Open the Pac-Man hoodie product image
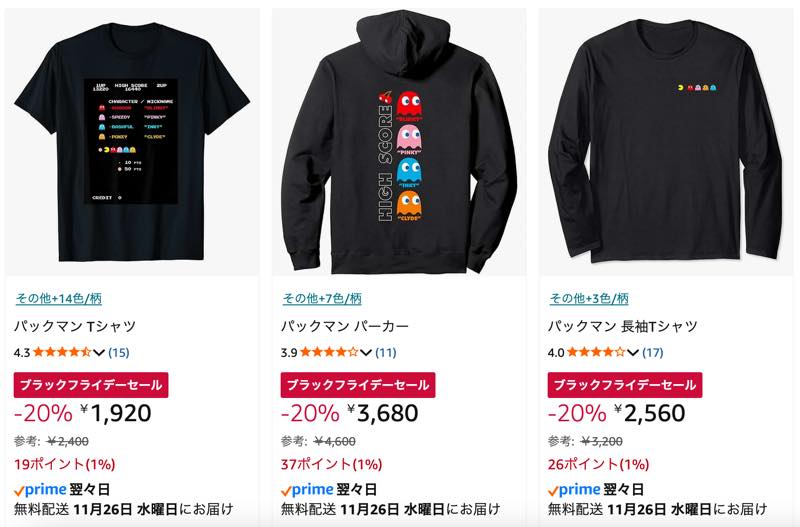800x527 pixels. (x=399, y=142)
